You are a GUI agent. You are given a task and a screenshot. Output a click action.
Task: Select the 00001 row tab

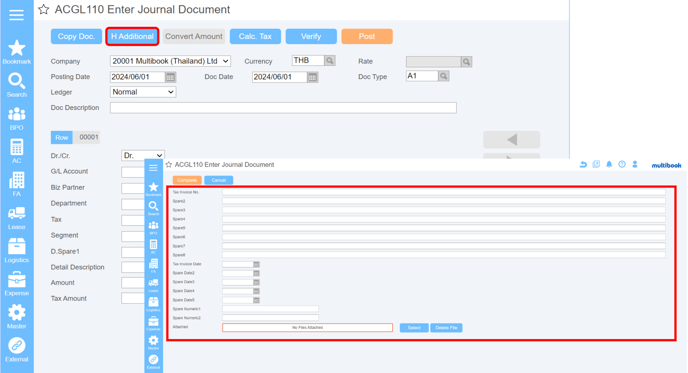(88, 137)
